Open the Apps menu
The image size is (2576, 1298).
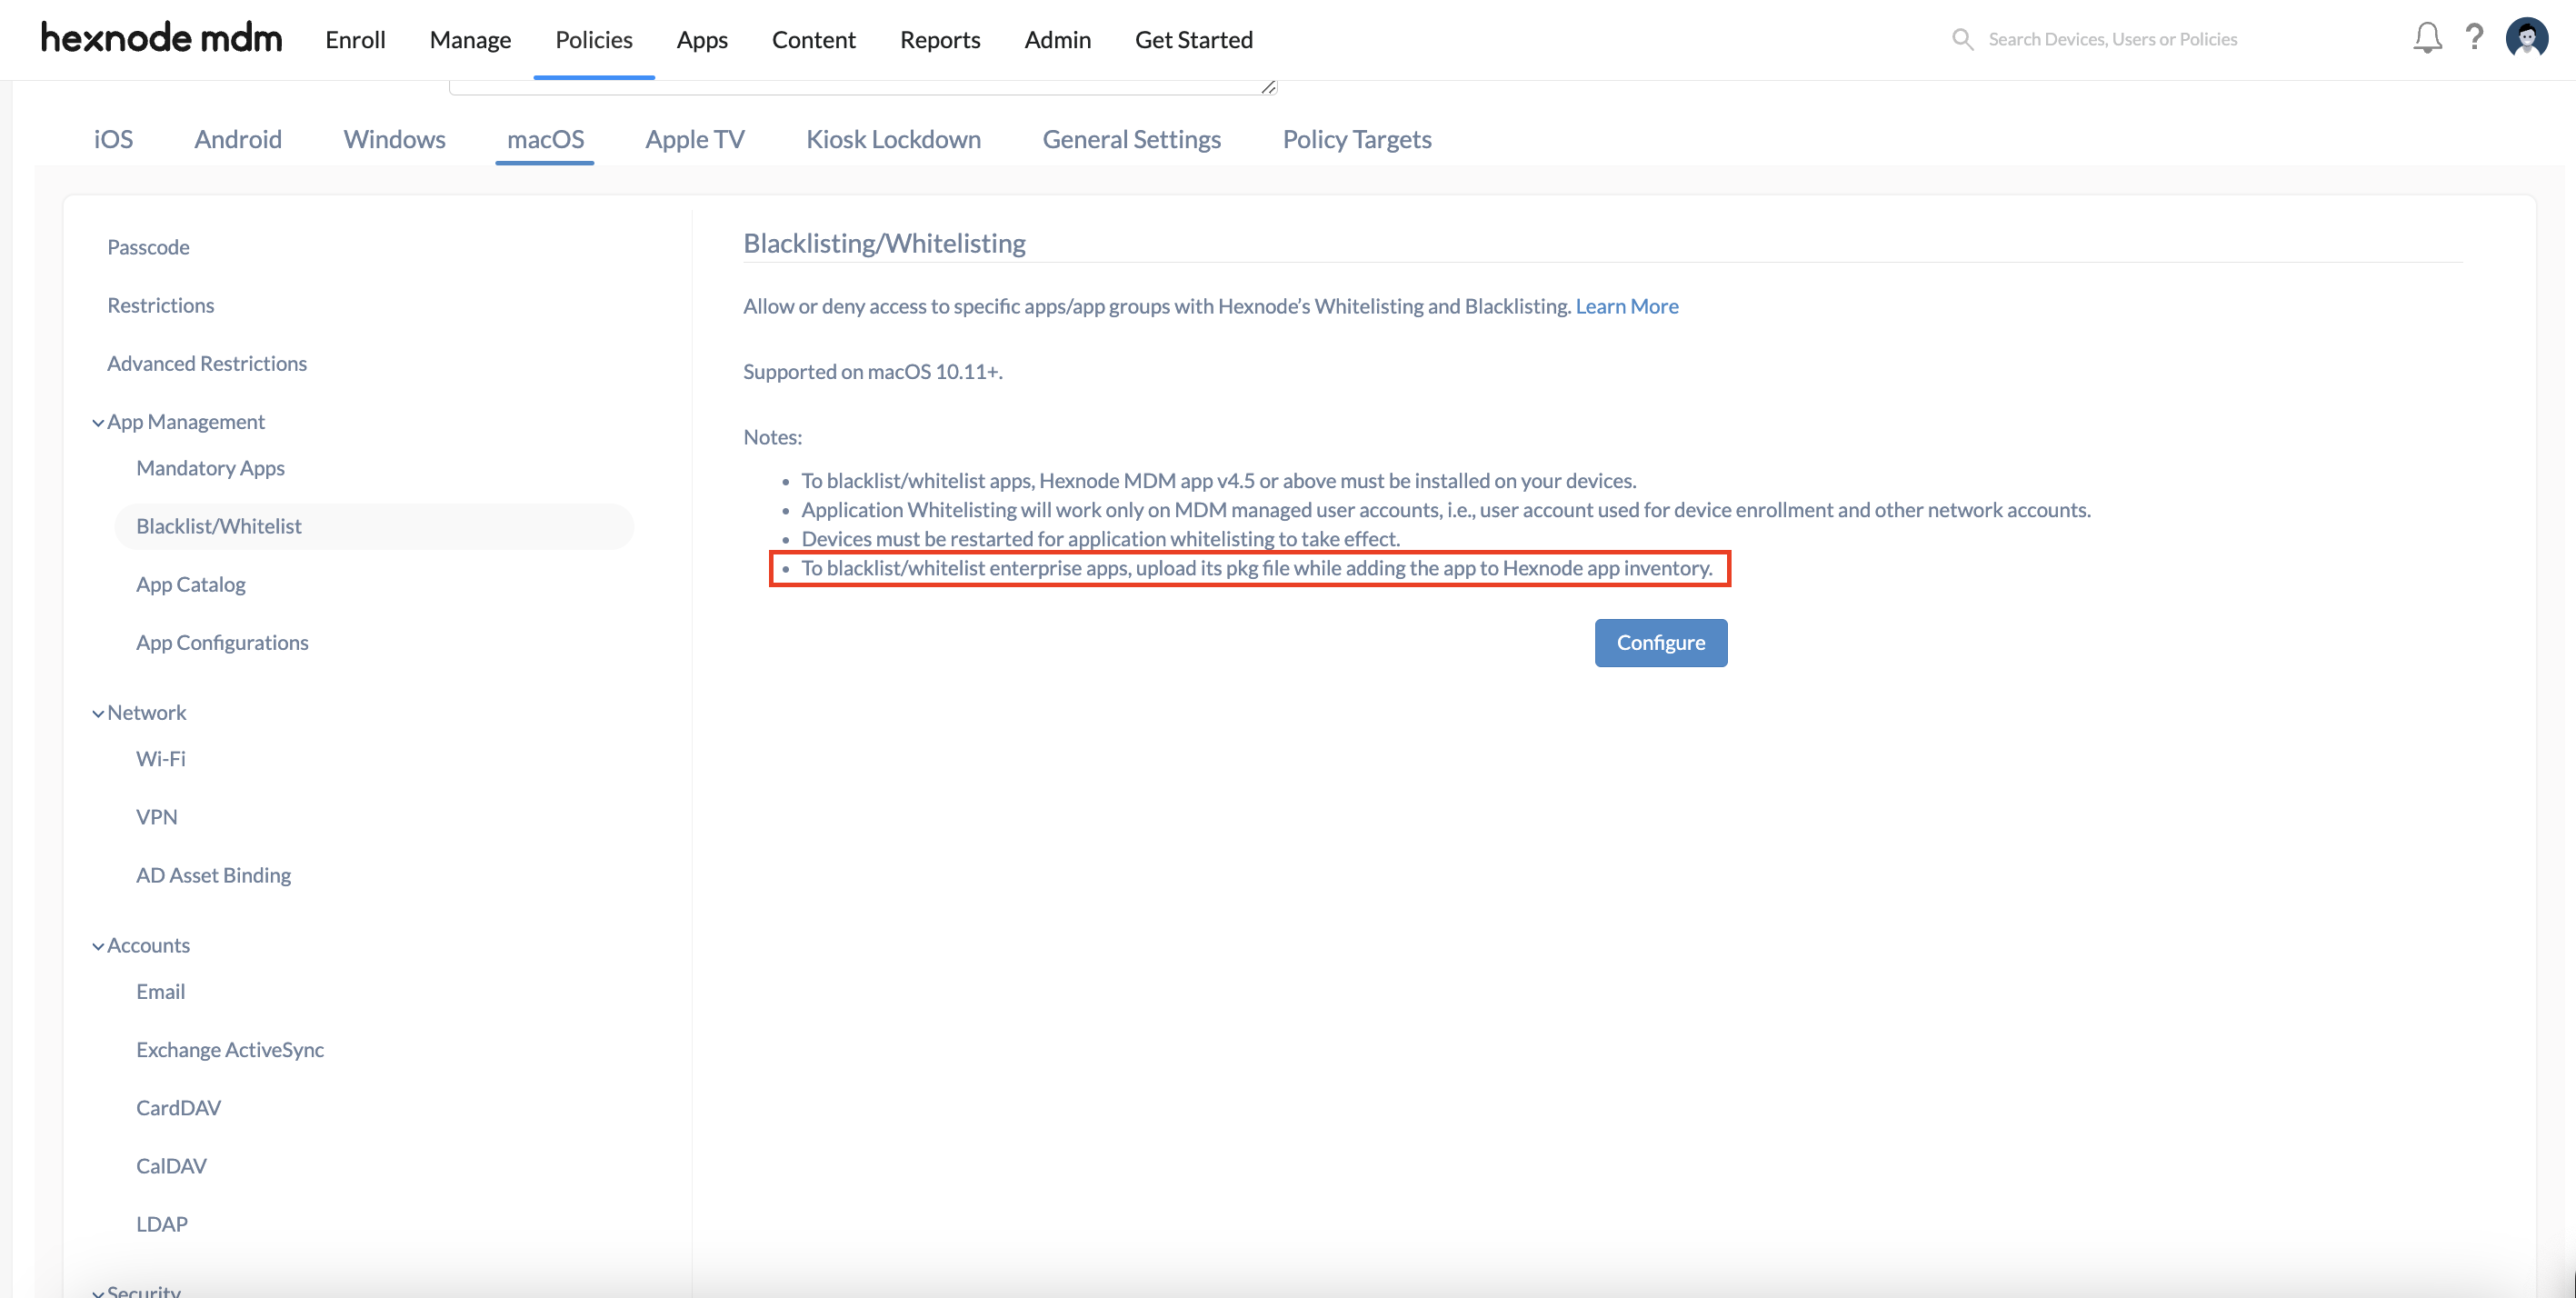tap(702, 39)
